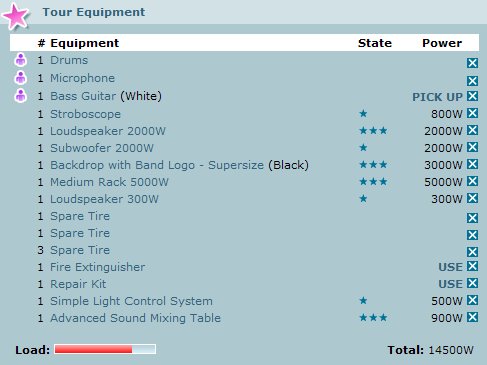Open Backdrop with Band Logo - Supersize item

(157, 165)
